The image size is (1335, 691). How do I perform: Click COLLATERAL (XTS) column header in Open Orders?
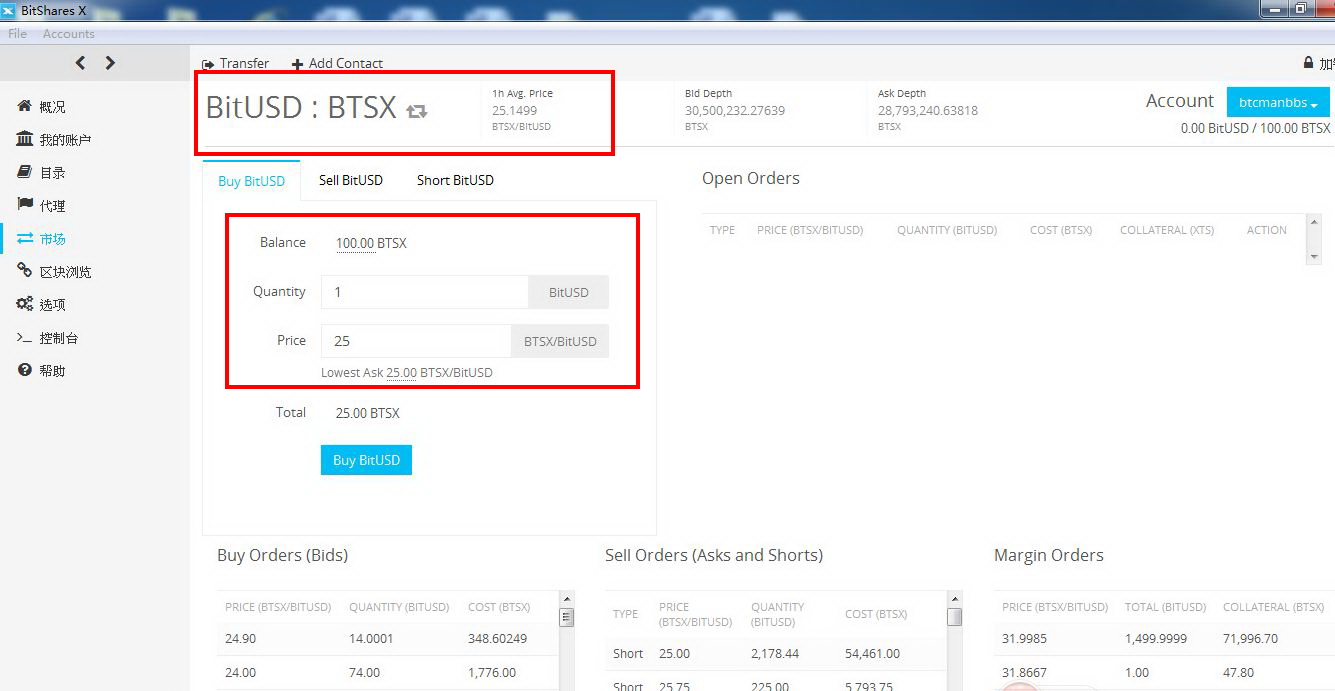click(1167, 230)
